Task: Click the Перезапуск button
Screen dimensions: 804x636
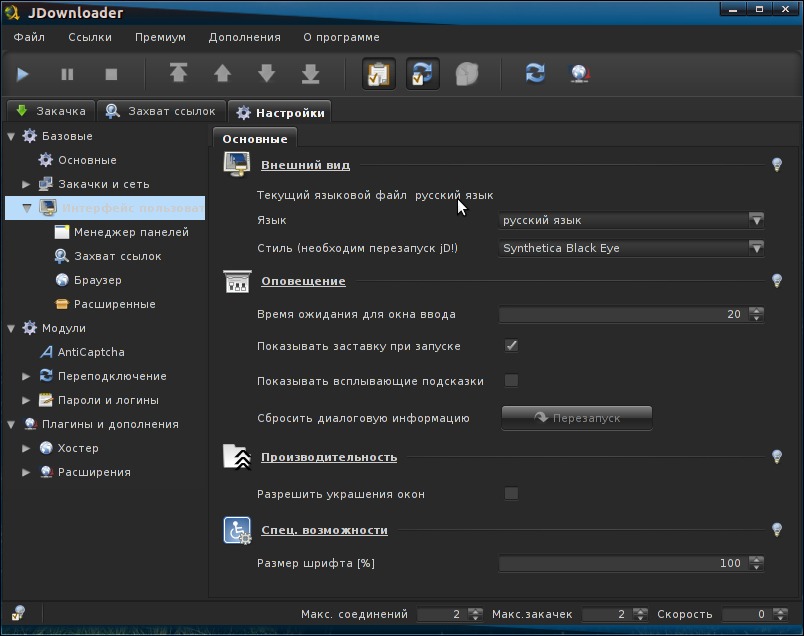Action: (577, 418)
